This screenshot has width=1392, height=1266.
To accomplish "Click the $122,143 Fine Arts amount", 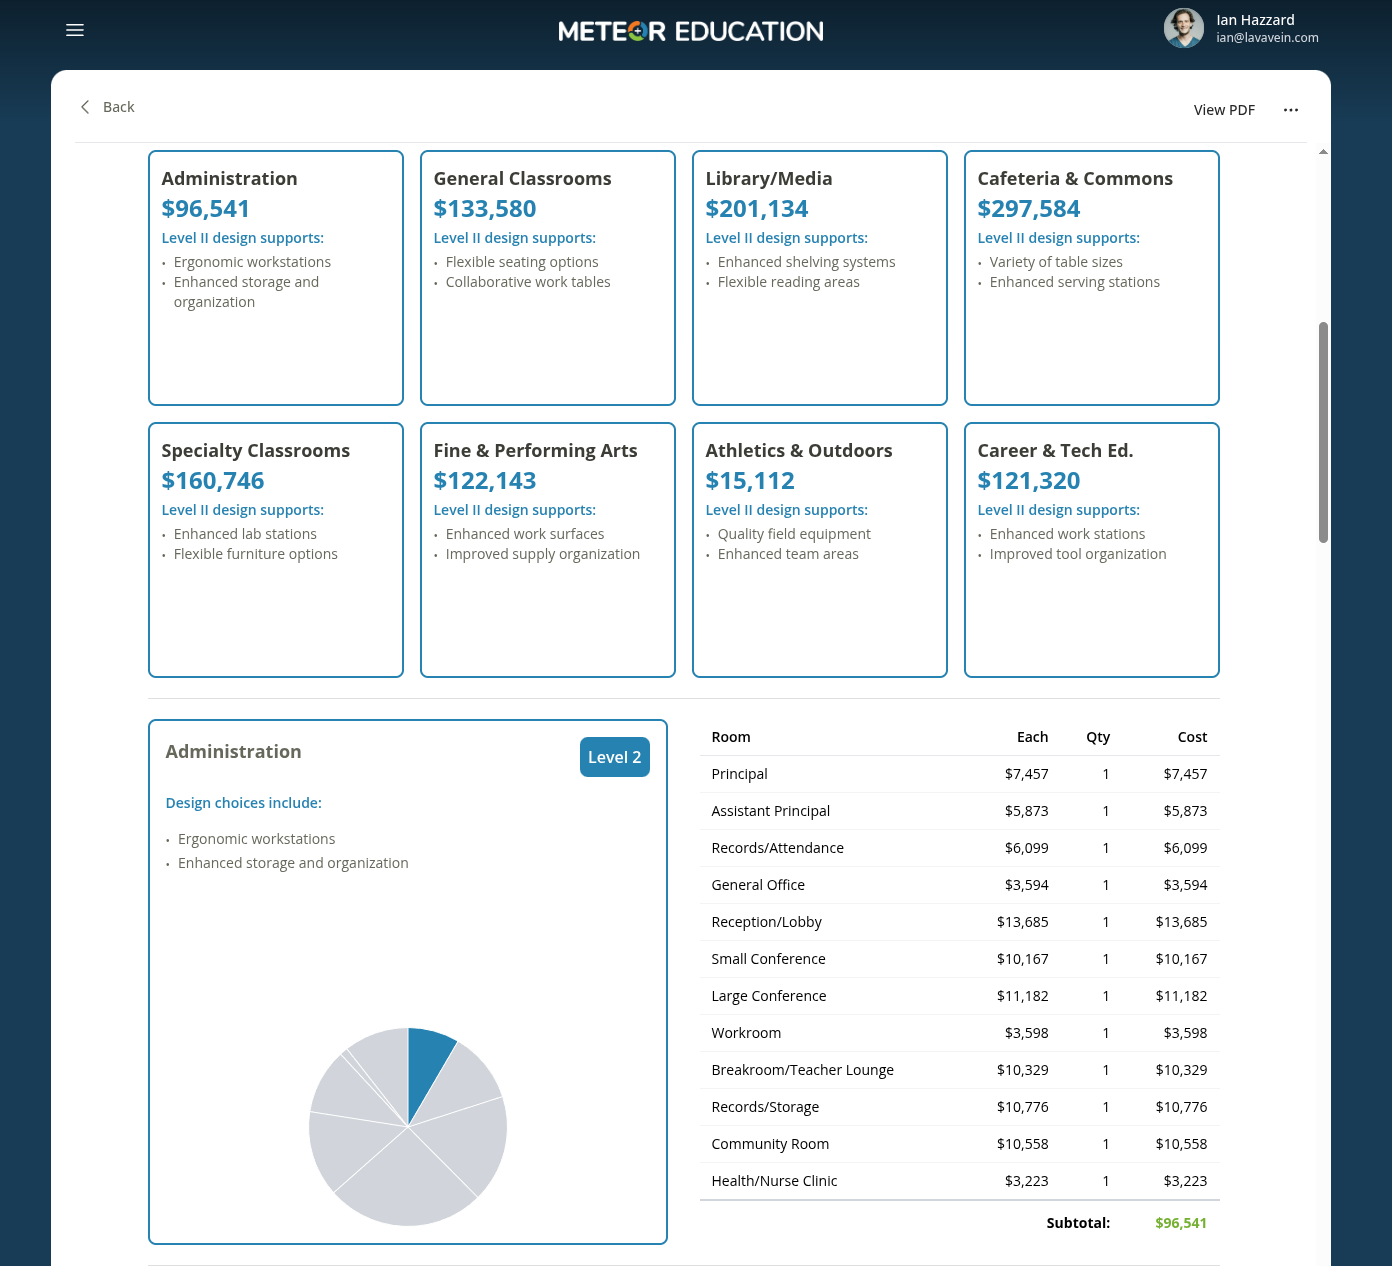I will pos(485,481).
